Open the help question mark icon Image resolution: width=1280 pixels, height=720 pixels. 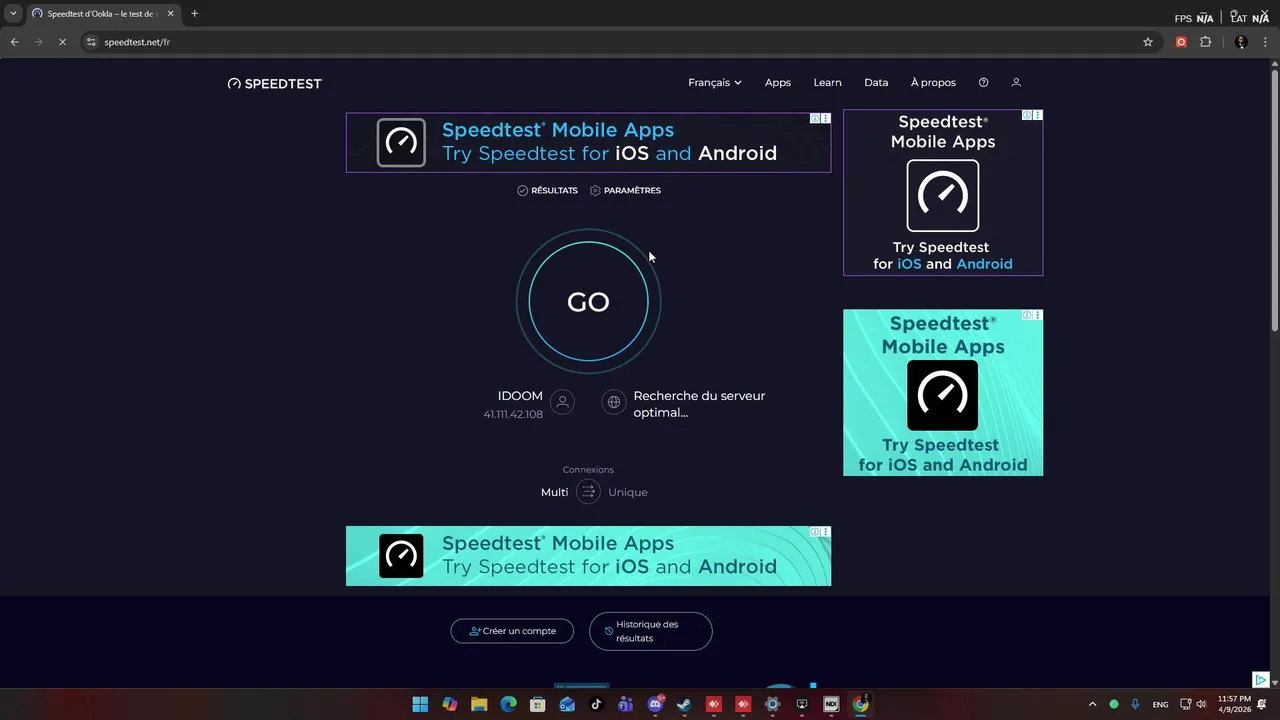pyautogui.click(x=983, y=83)
